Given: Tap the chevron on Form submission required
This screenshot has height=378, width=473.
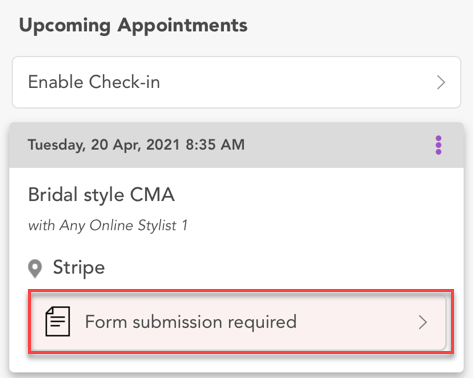Looking at the screenshot, I should [x=423, y=322].
